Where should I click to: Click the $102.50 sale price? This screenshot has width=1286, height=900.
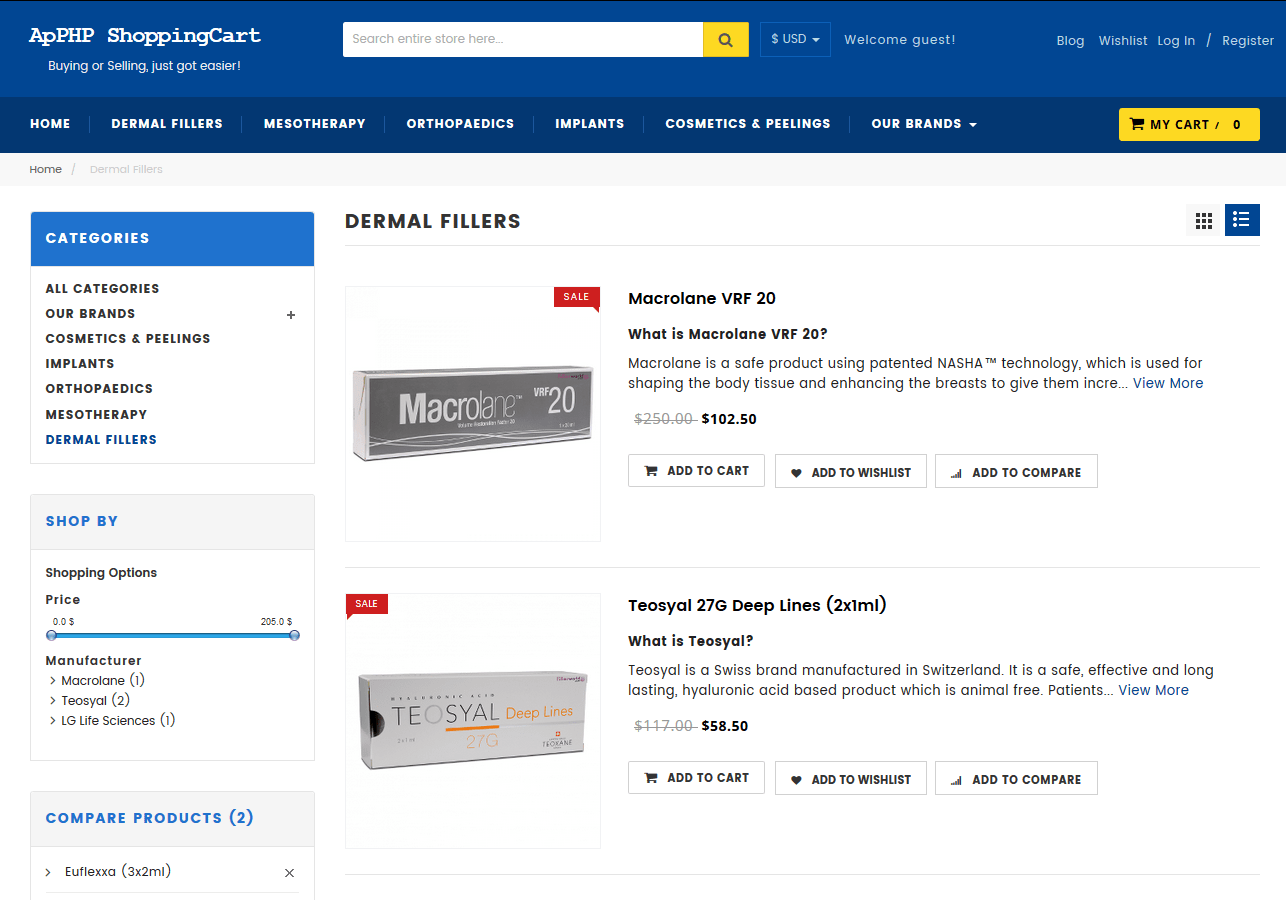pyautogui.click(x=729, y=419)
